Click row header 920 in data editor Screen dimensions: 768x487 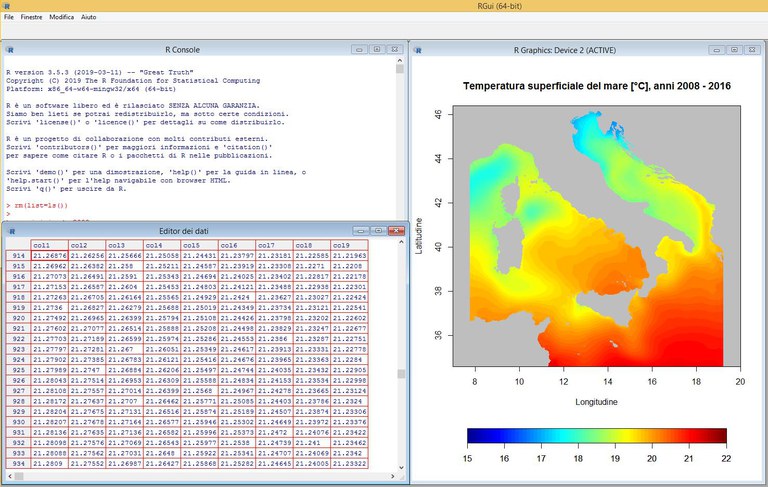point(18,318)
